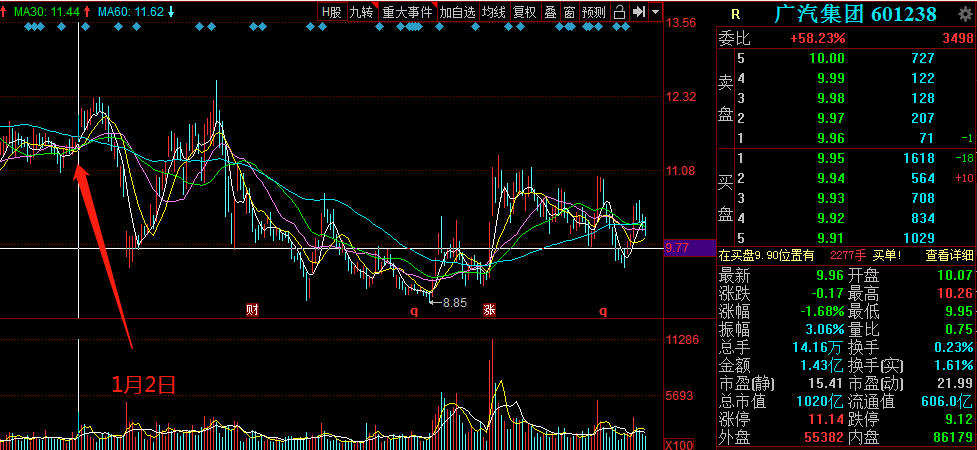Select the 九转 indicator button
The height and width of the screenshot is (450, 977).
(x=362, y=11)
